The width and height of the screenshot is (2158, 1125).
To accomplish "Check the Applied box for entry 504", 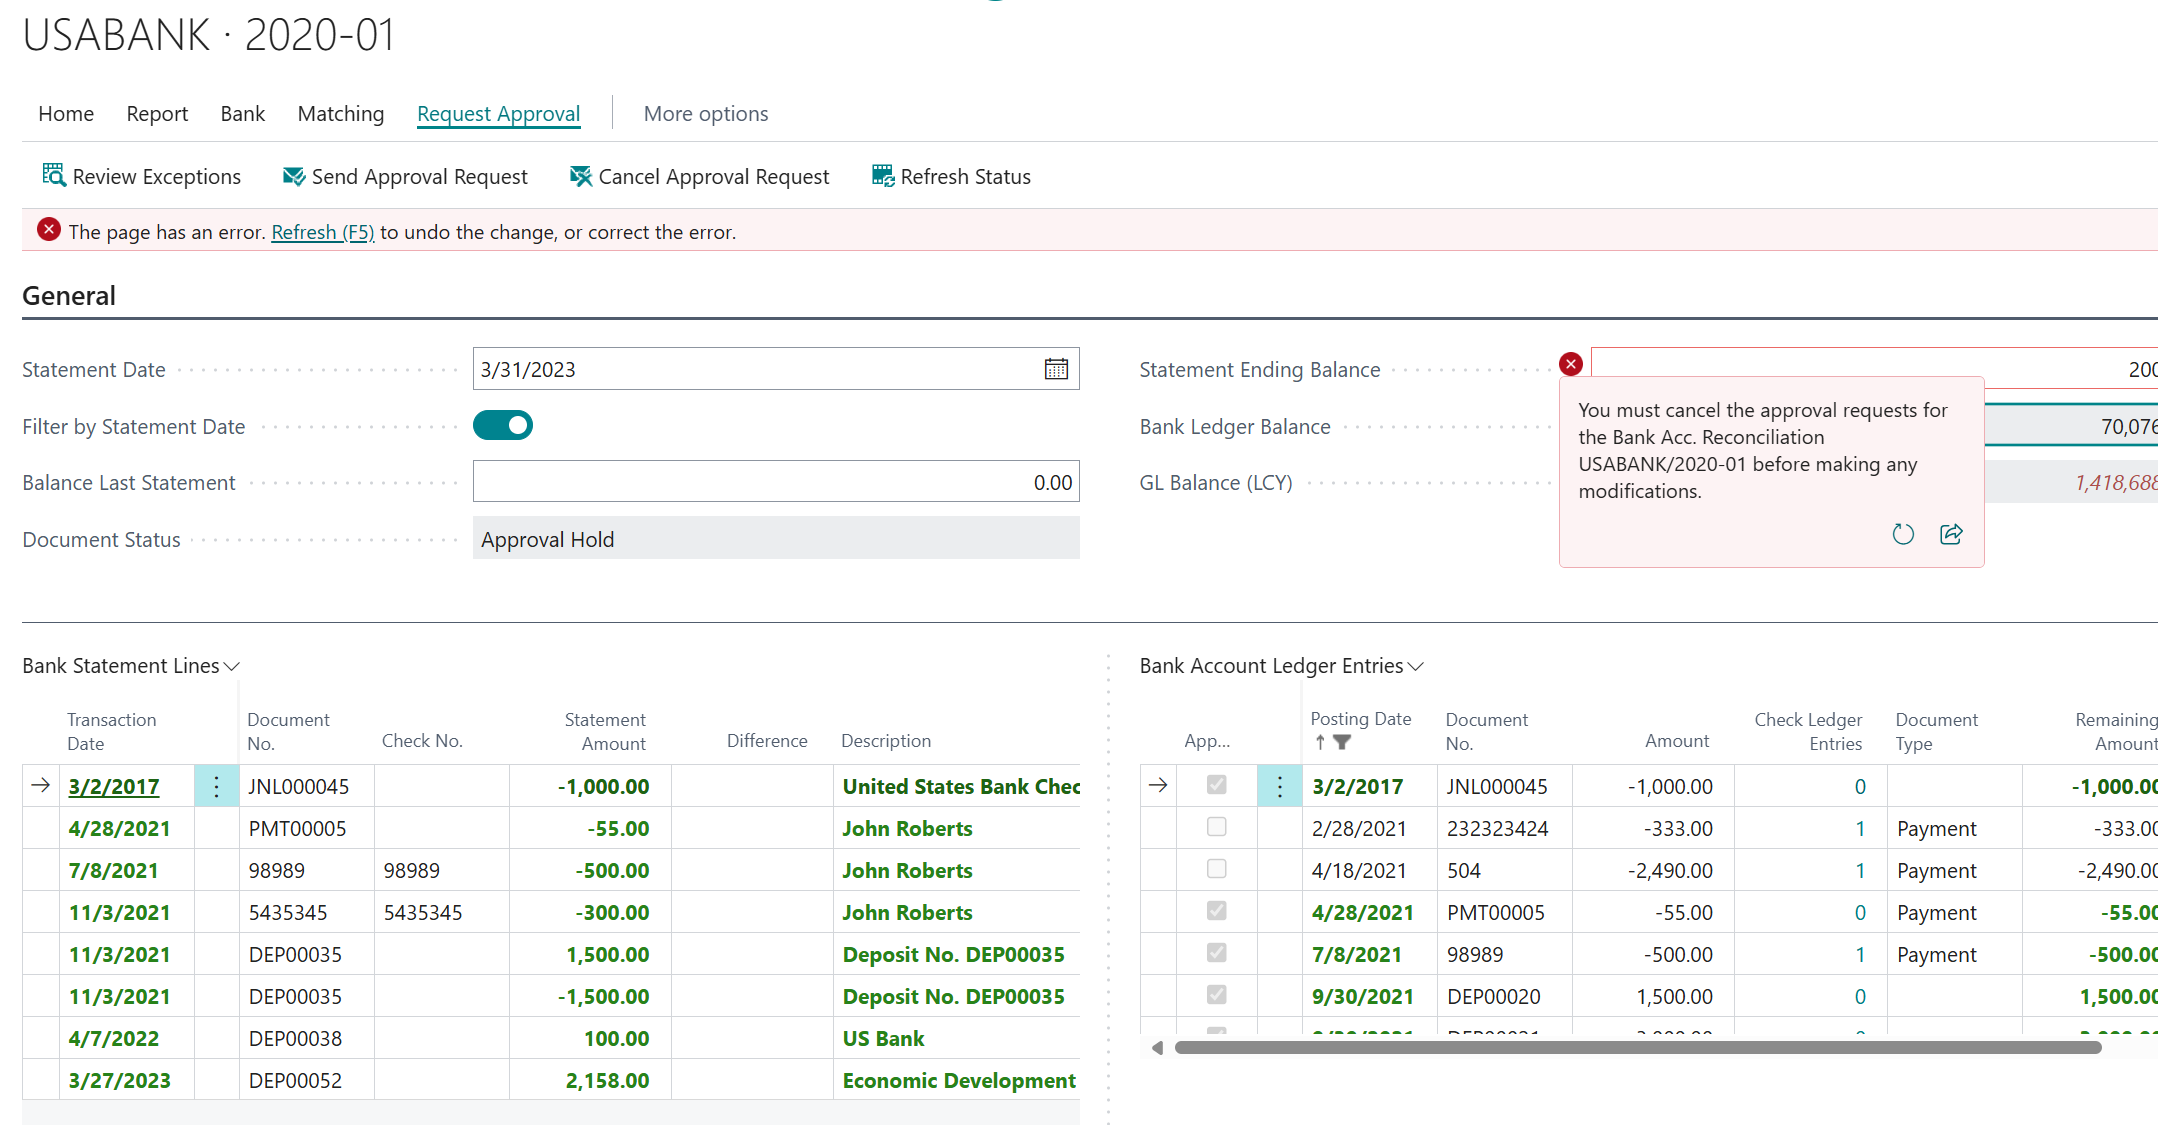I will click(x=1216, y=869).
